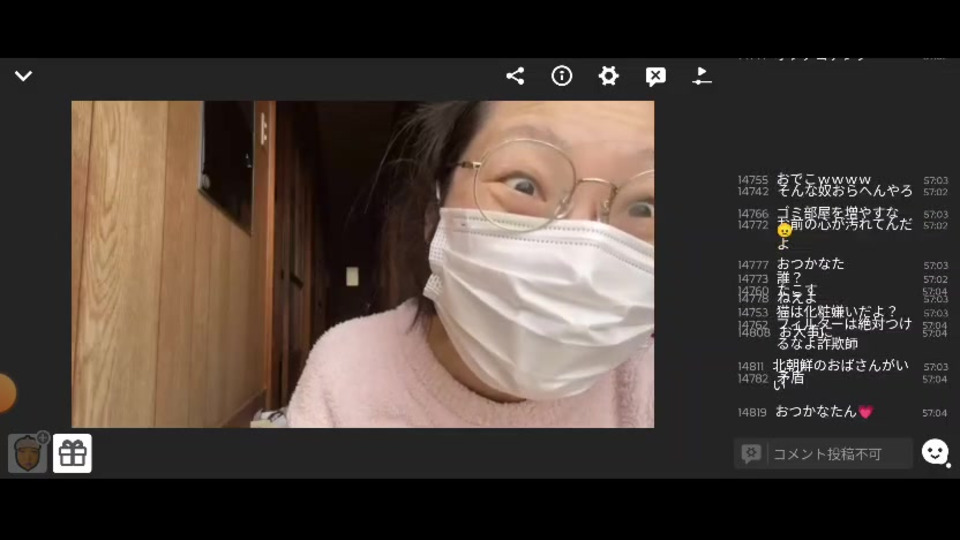960x540 pixels.
Task: Collapse the player with the down chevron
Action: coord(23,76)
